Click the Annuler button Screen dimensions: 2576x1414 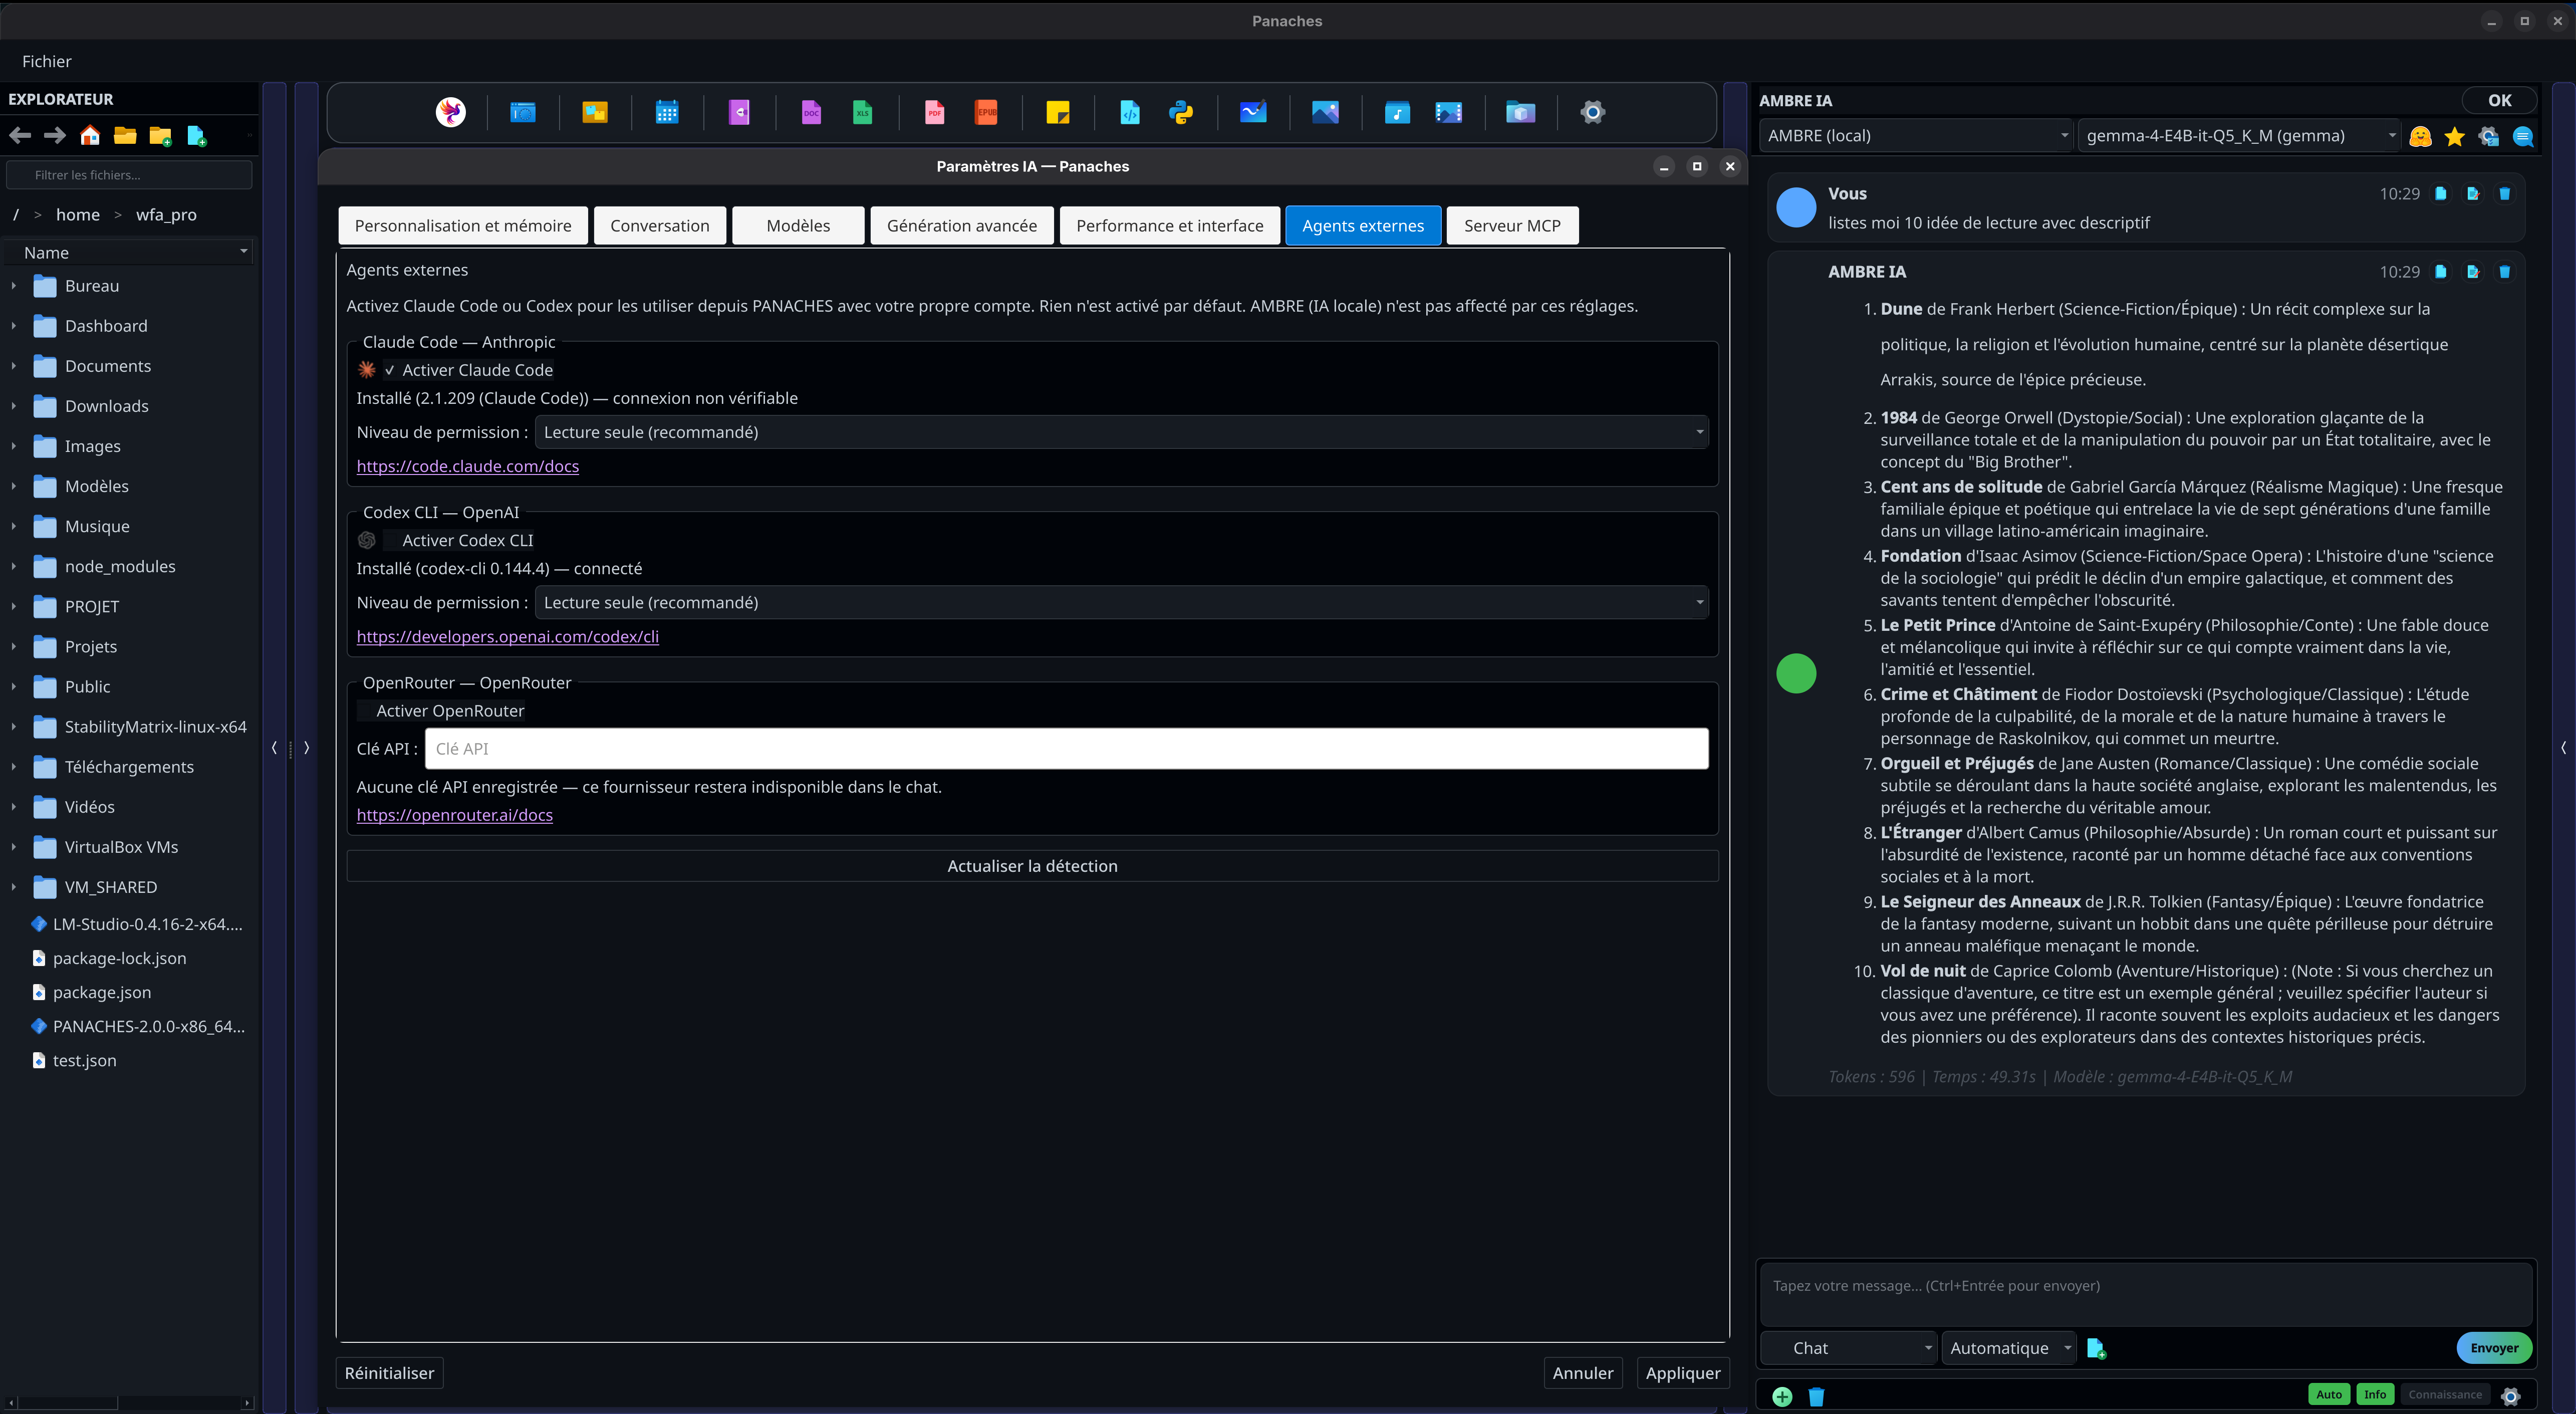tap(1583, 1373)
